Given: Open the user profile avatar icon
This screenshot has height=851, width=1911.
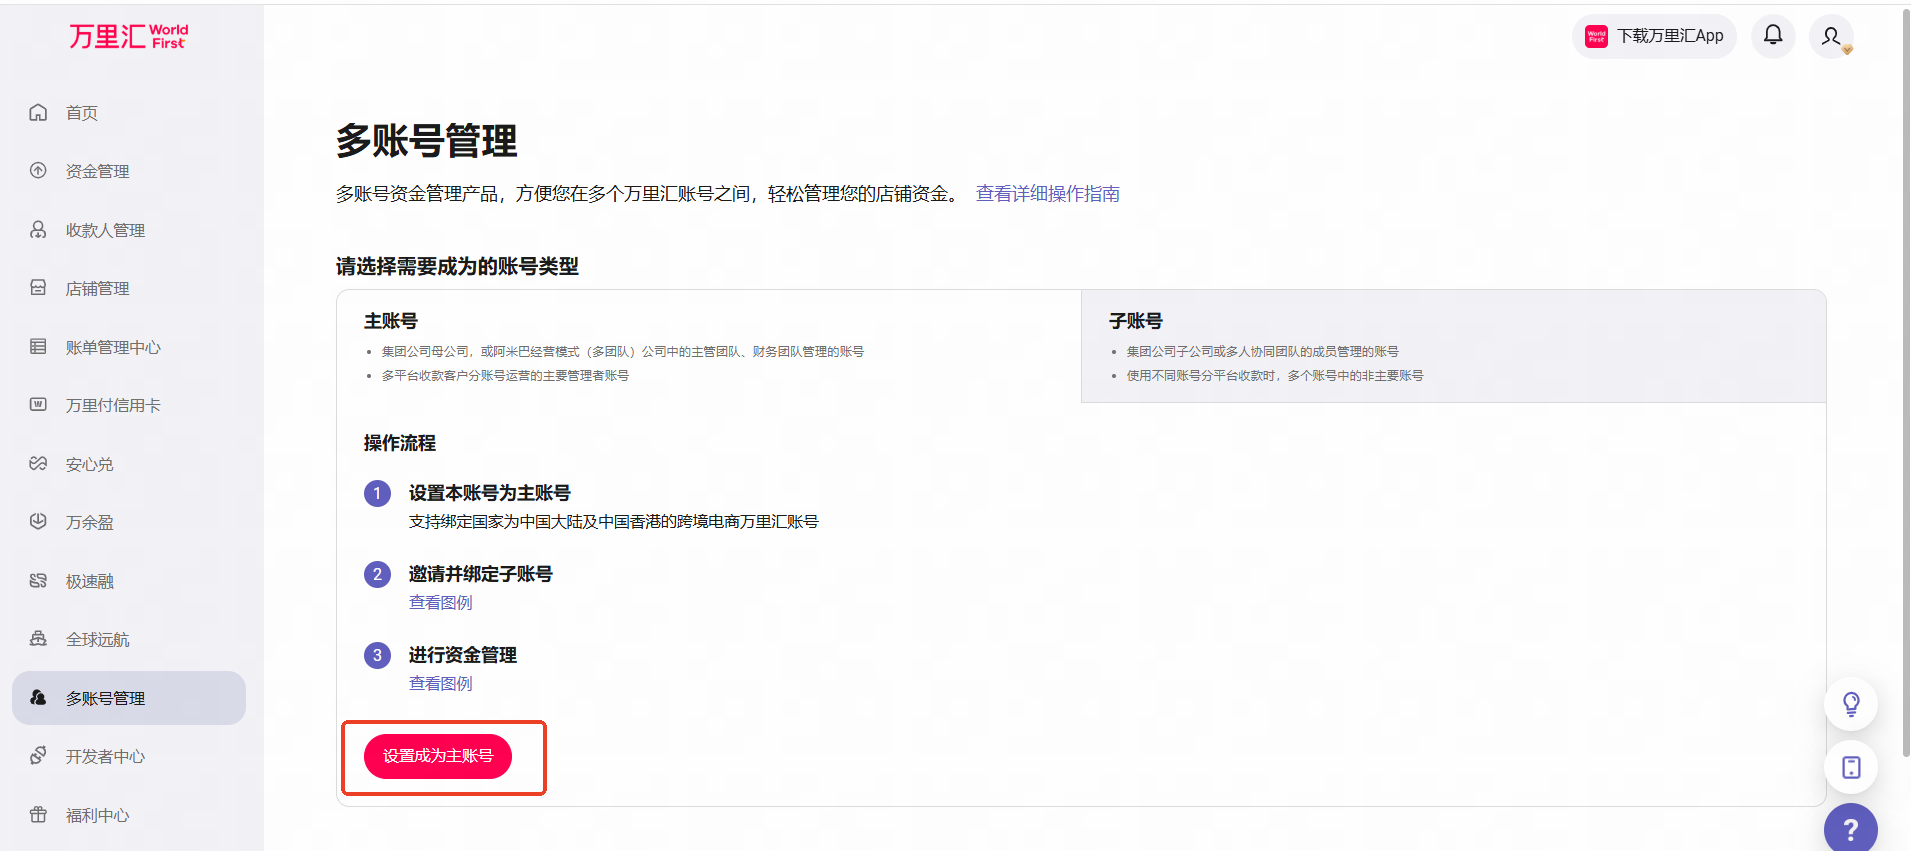Looking at the screenshot, I should (1831, 37).
